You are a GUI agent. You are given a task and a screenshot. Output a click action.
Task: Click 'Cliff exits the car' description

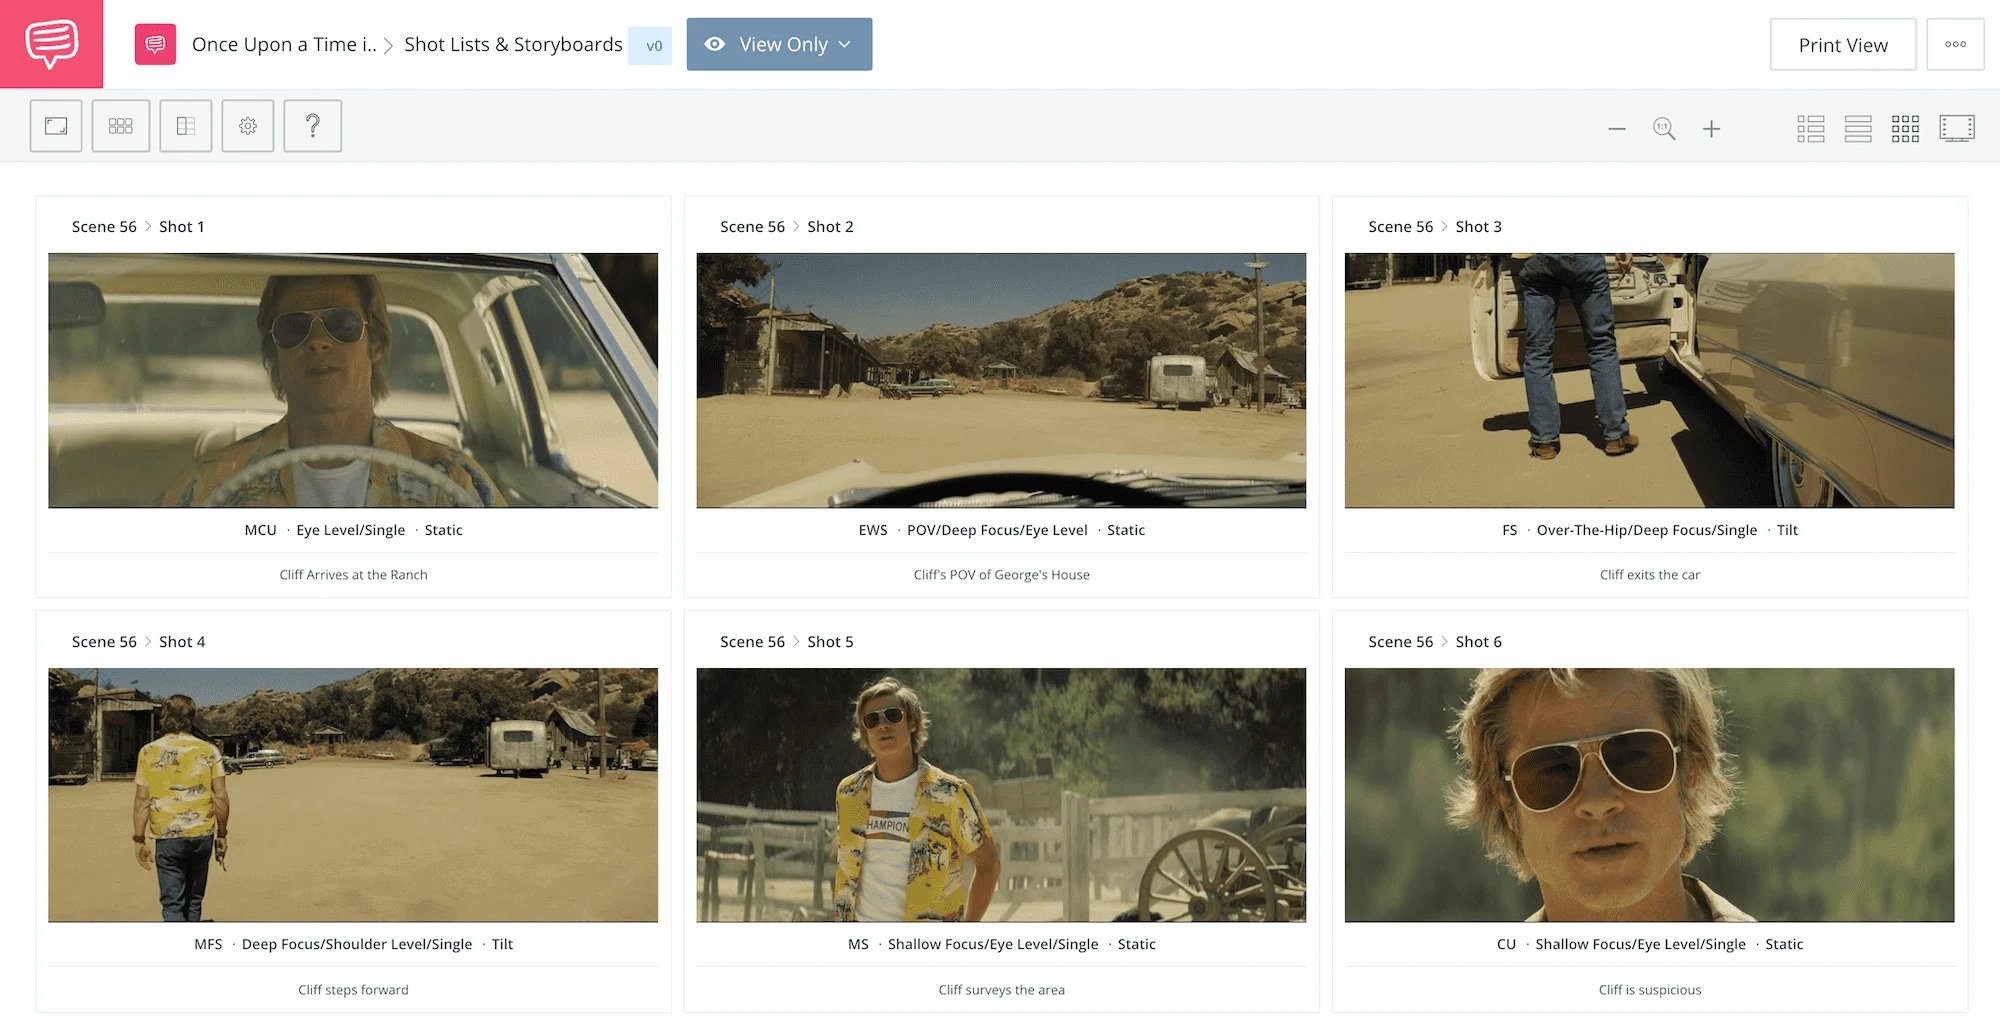click(1650, 575)
